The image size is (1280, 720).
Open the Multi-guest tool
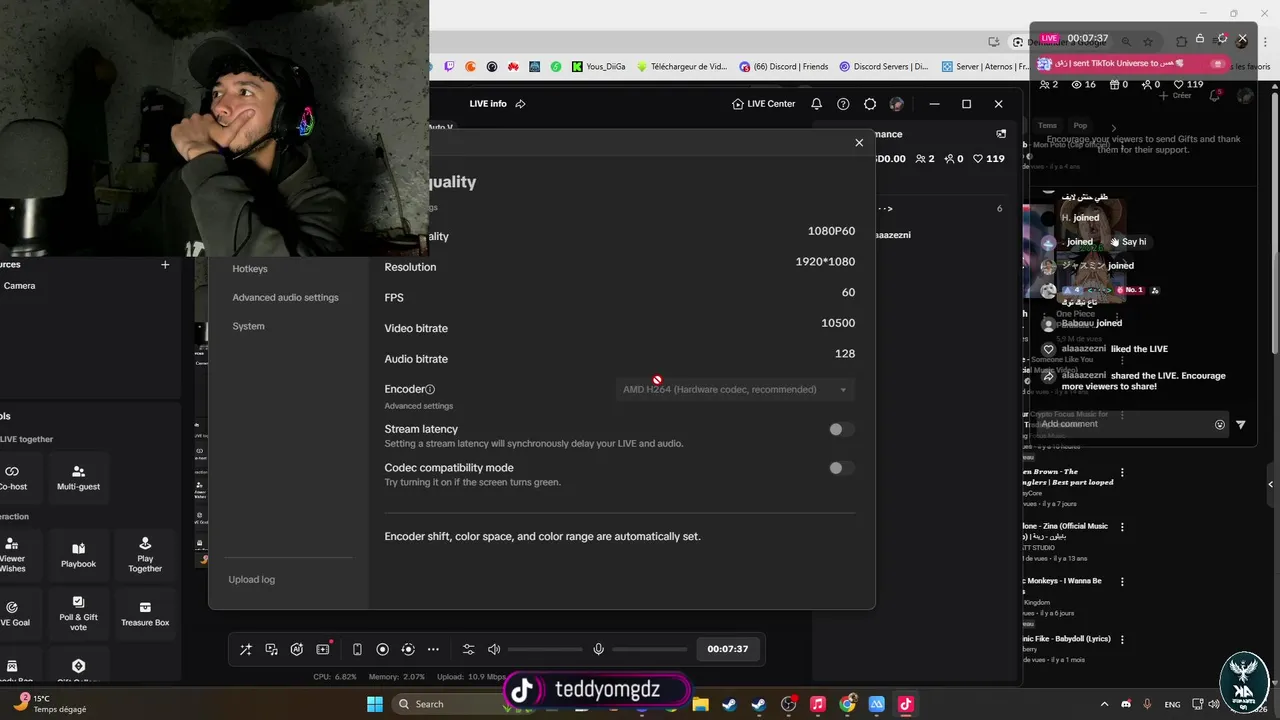click(x=78, y=477)
